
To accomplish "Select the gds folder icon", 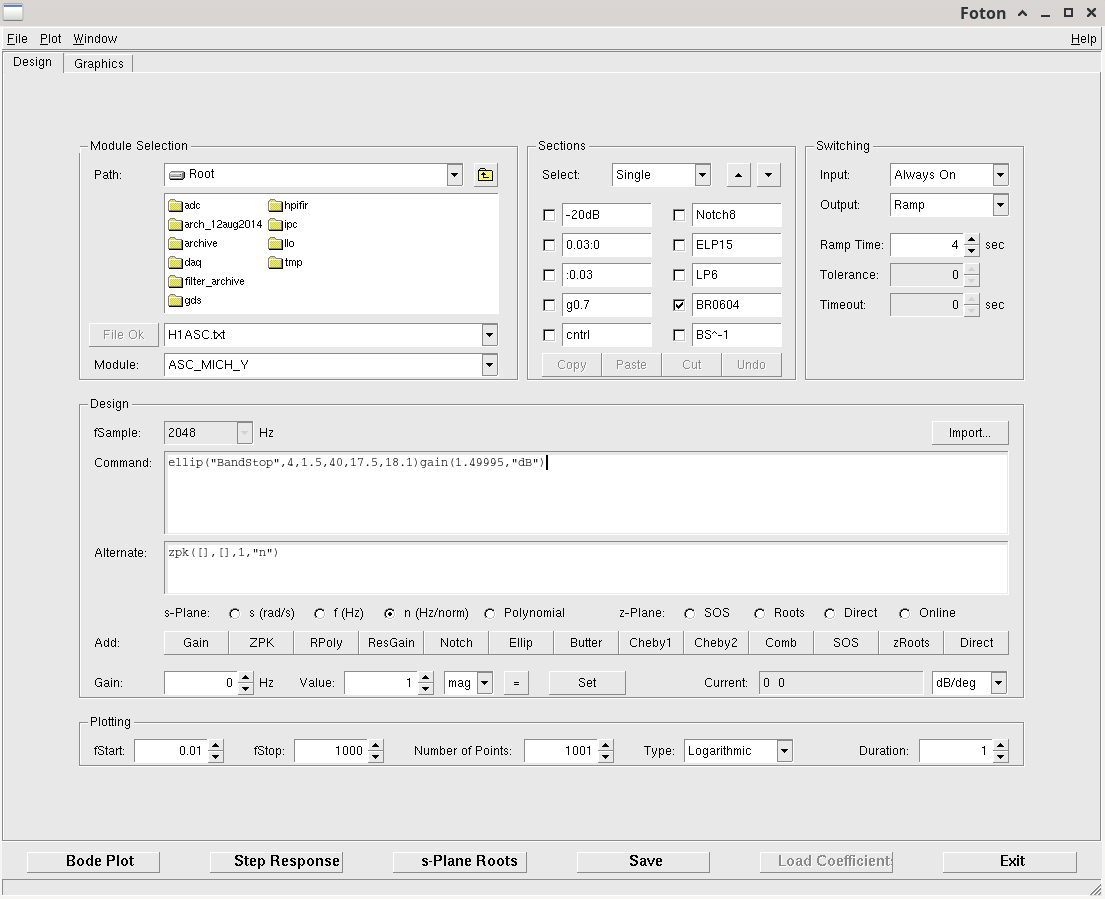I will click(x=175, y=301).
